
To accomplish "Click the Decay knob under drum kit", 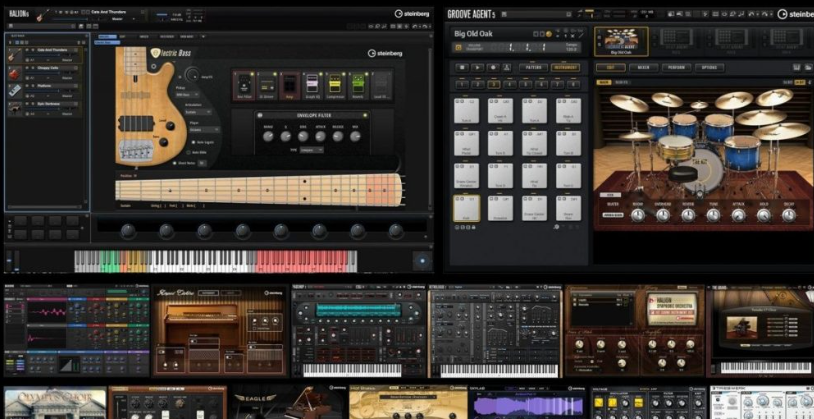I will pyautogui.click(x=789, y=215).
